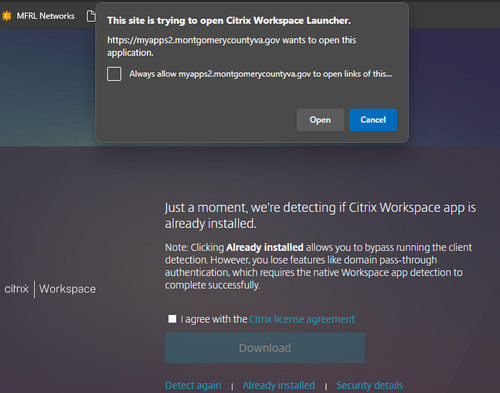Open the MFRL Networks bookmark label
Screen dimensions: 500x393
tap(45, 16)
